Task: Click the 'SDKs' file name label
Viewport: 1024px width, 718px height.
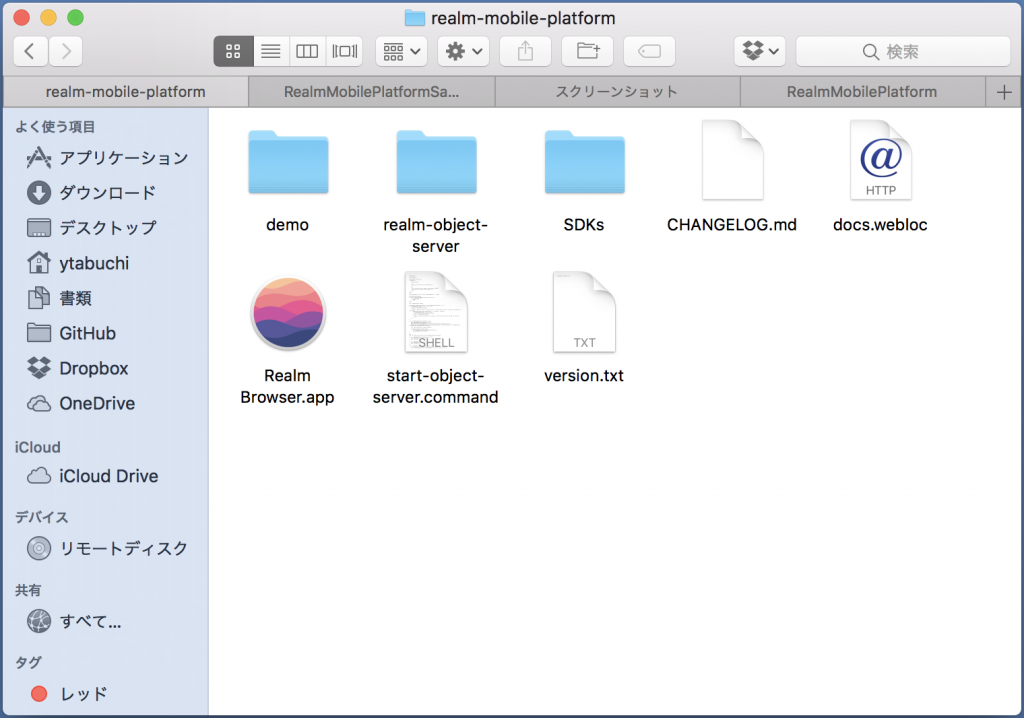Action: (x=584, y=225)
